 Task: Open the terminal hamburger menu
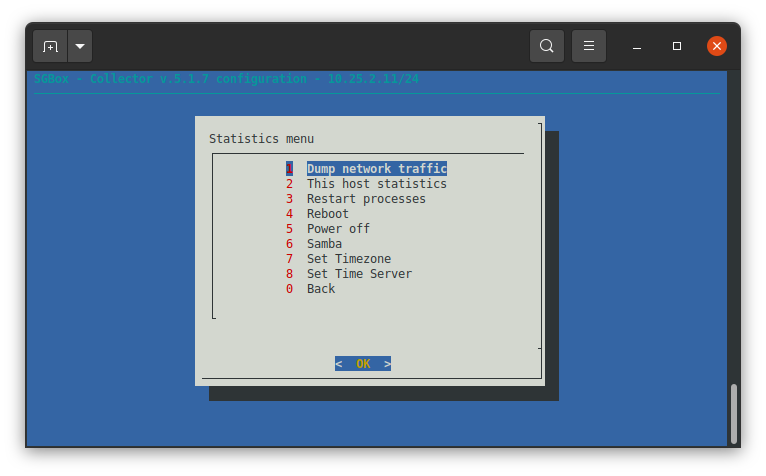pos(589,46)
